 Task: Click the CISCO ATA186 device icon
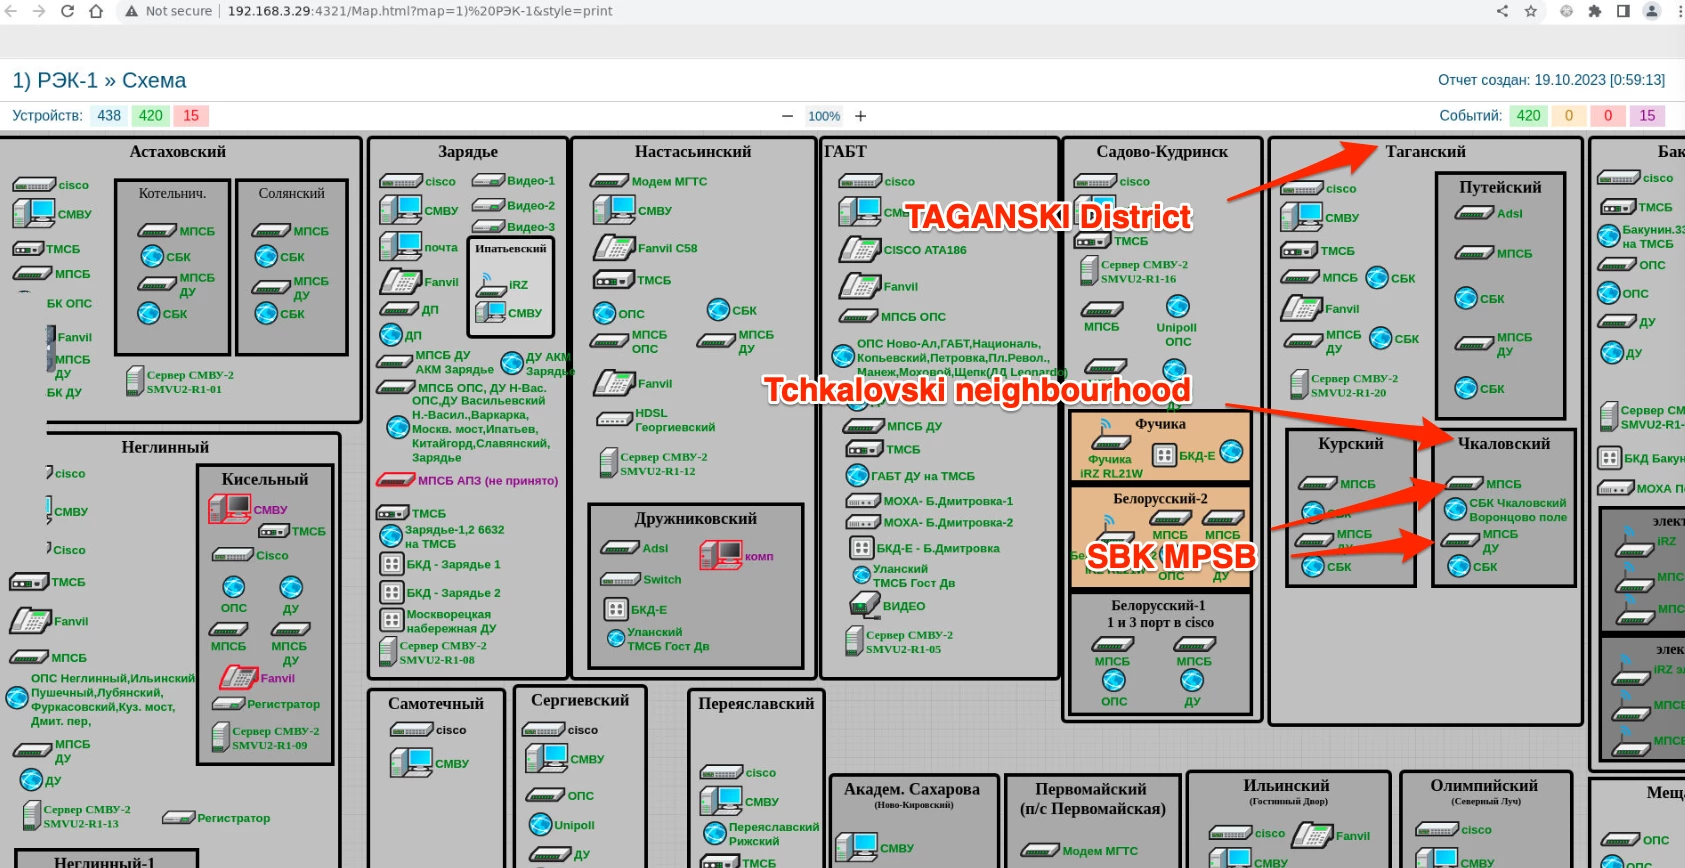tap(859, 249)
